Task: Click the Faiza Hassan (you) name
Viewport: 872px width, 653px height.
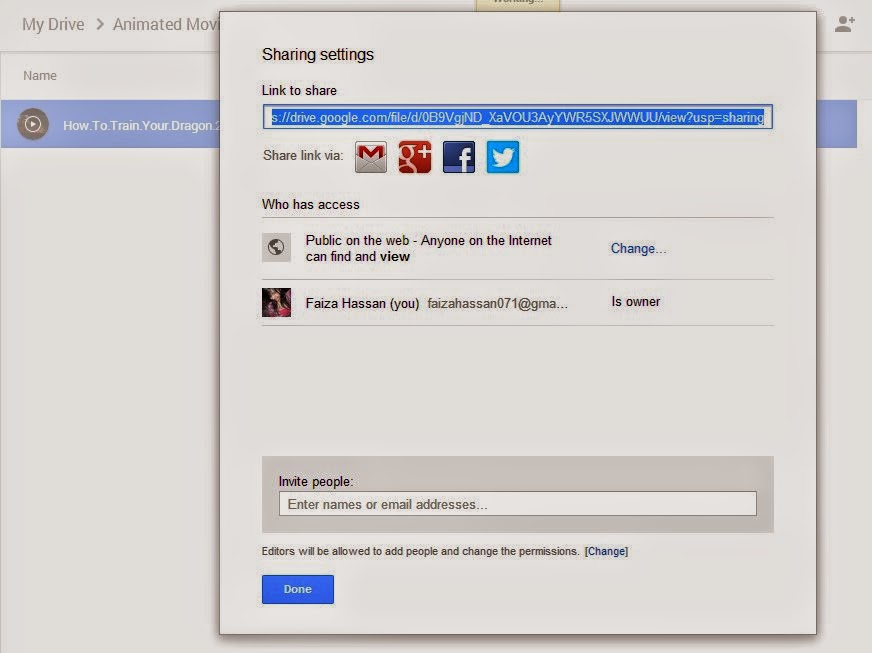Action: pos(362,303)
